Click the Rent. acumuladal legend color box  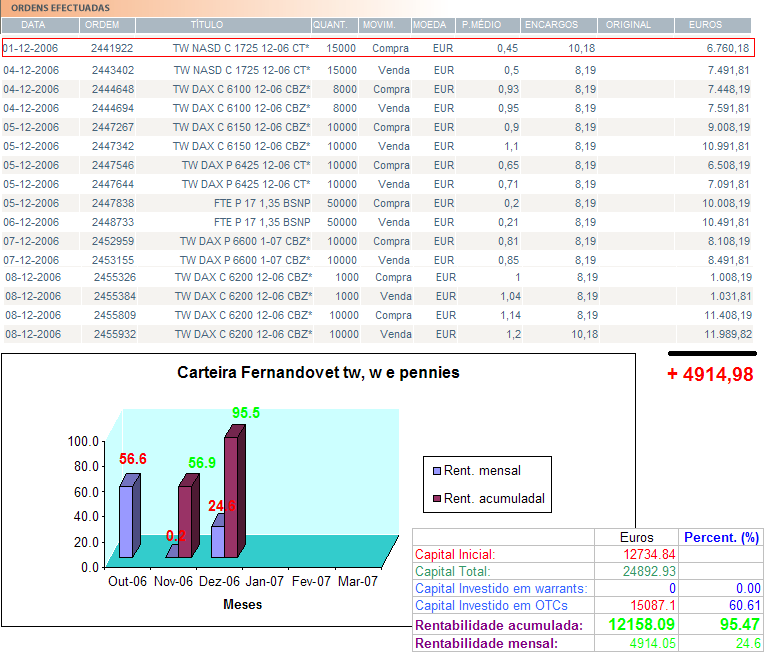[x=437, y=499]
